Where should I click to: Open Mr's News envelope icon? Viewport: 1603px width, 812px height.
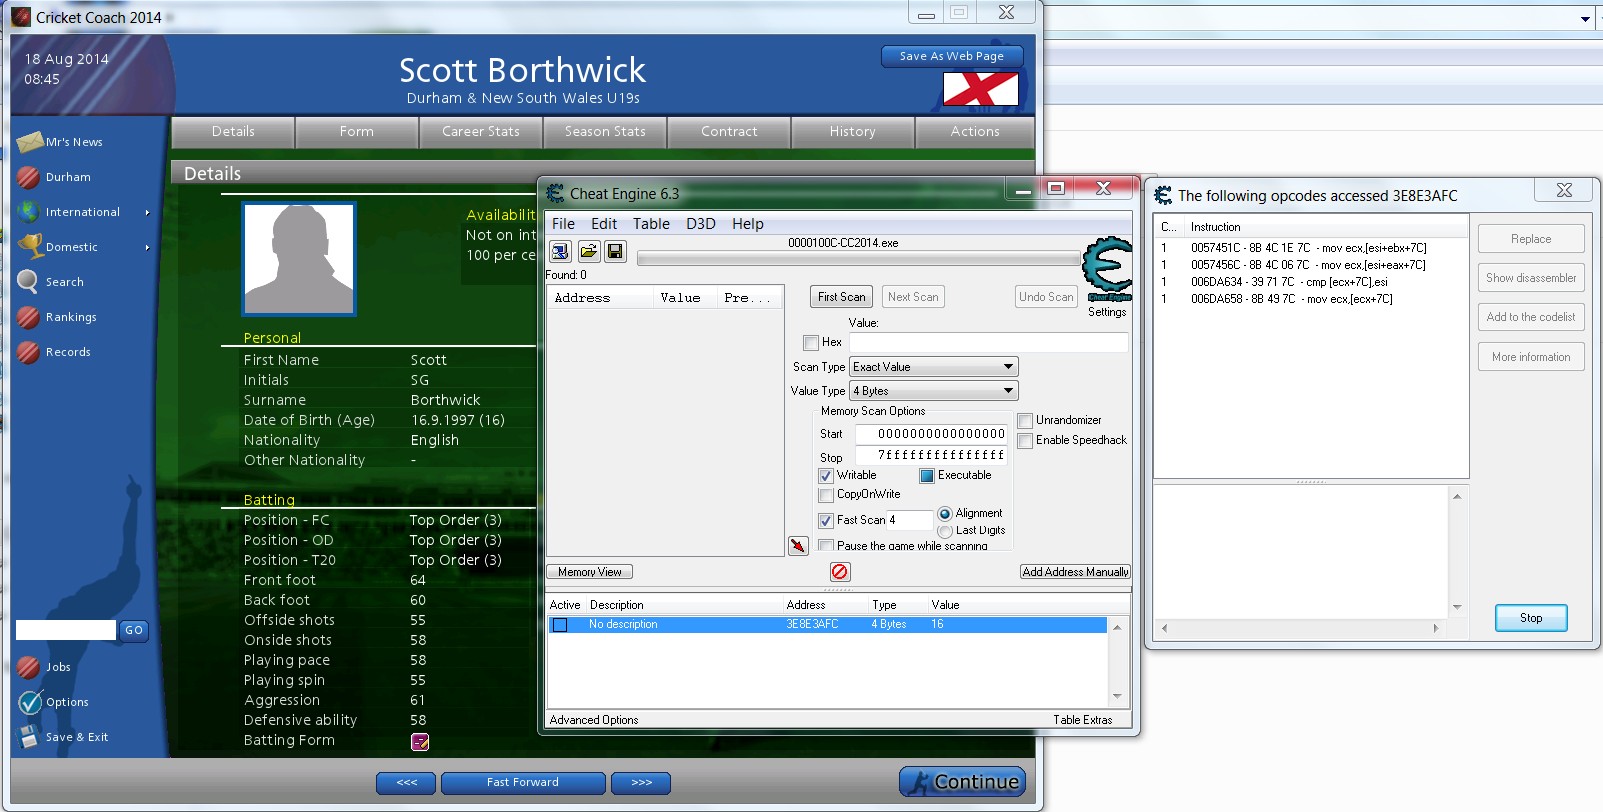[30, 142]
